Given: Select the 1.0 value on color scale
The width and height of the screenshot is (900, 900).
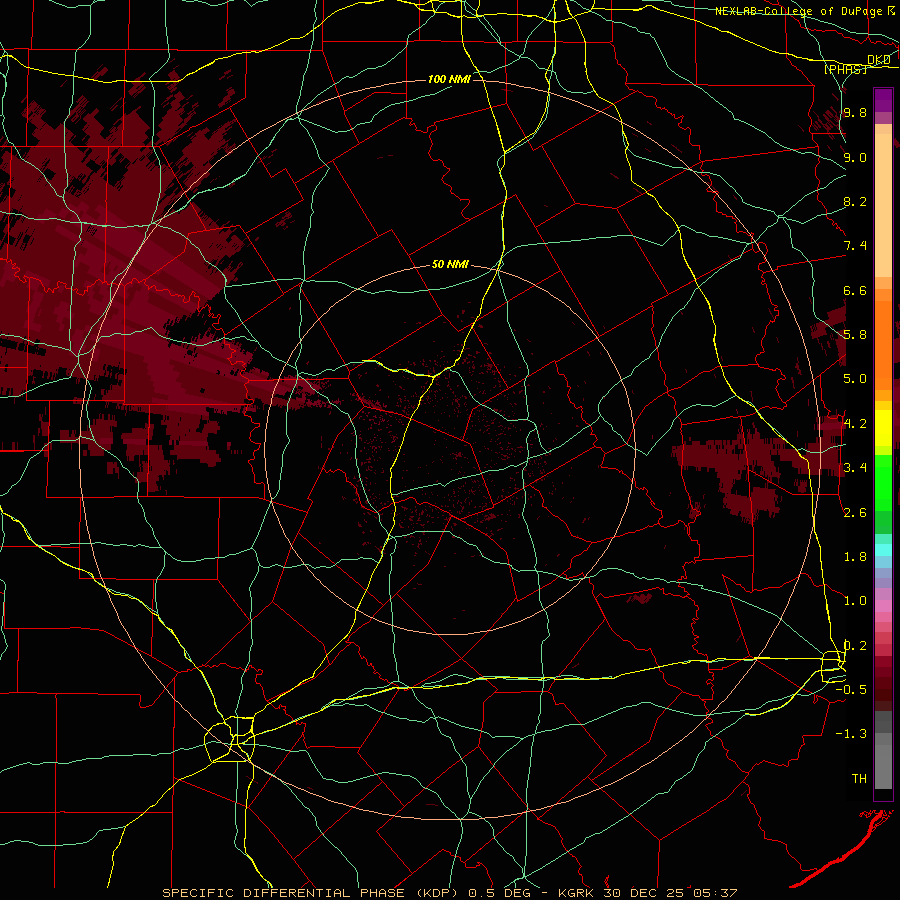Looking at the screenshot, I should pyautogui.click(x=855, y=601).
